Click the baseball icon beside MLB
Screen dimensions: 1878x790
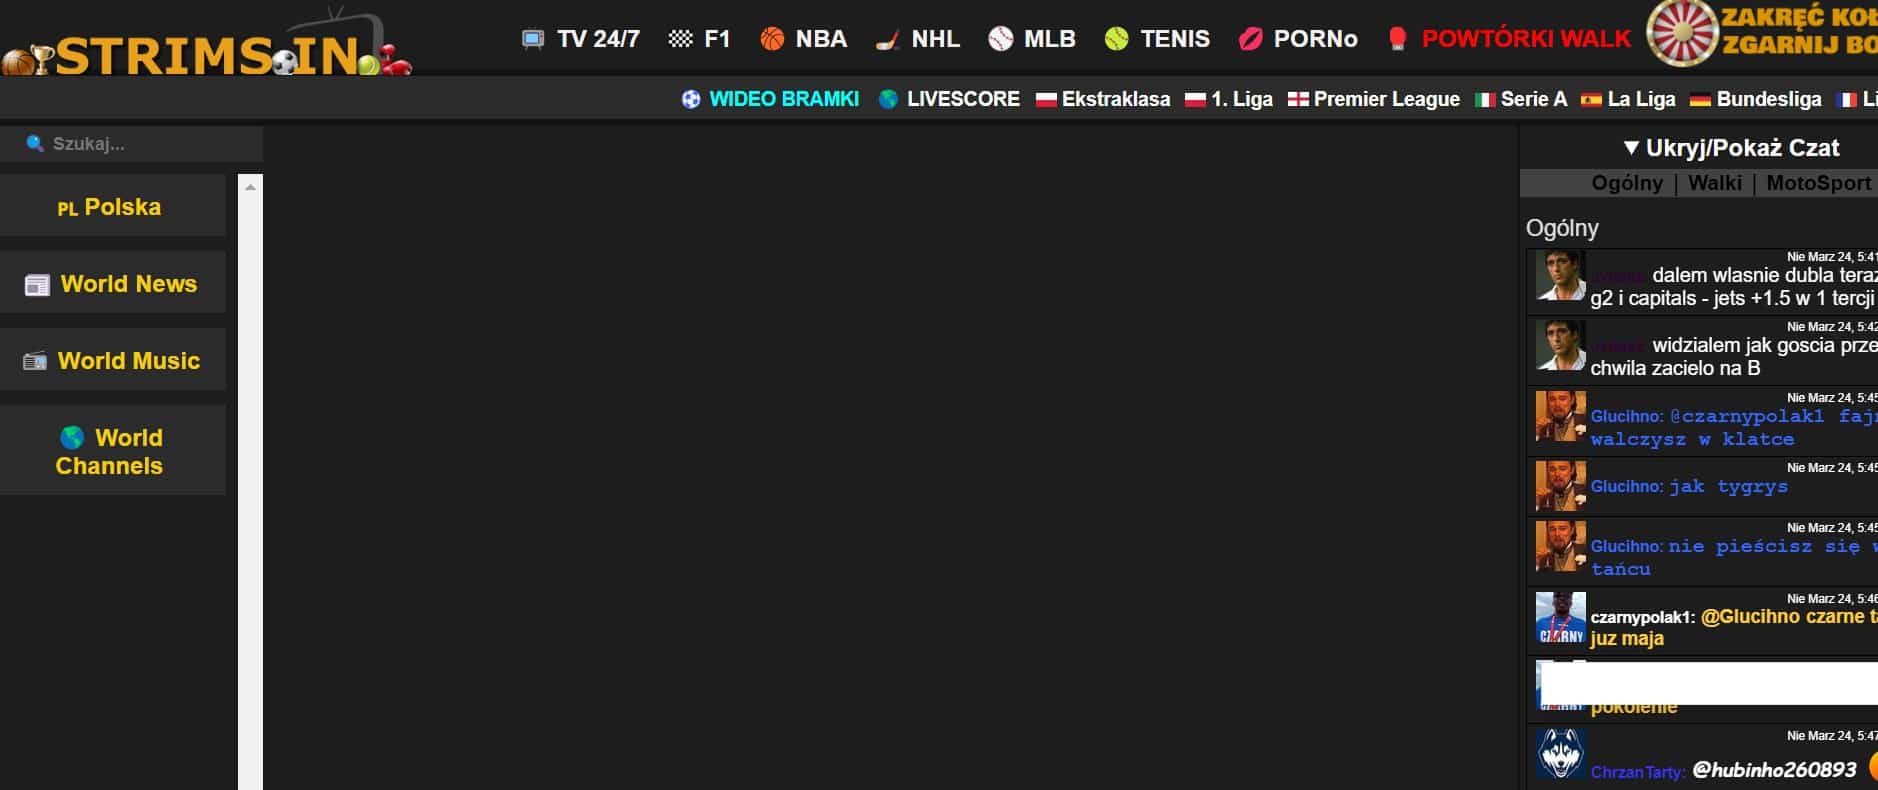click(1000, 39)
